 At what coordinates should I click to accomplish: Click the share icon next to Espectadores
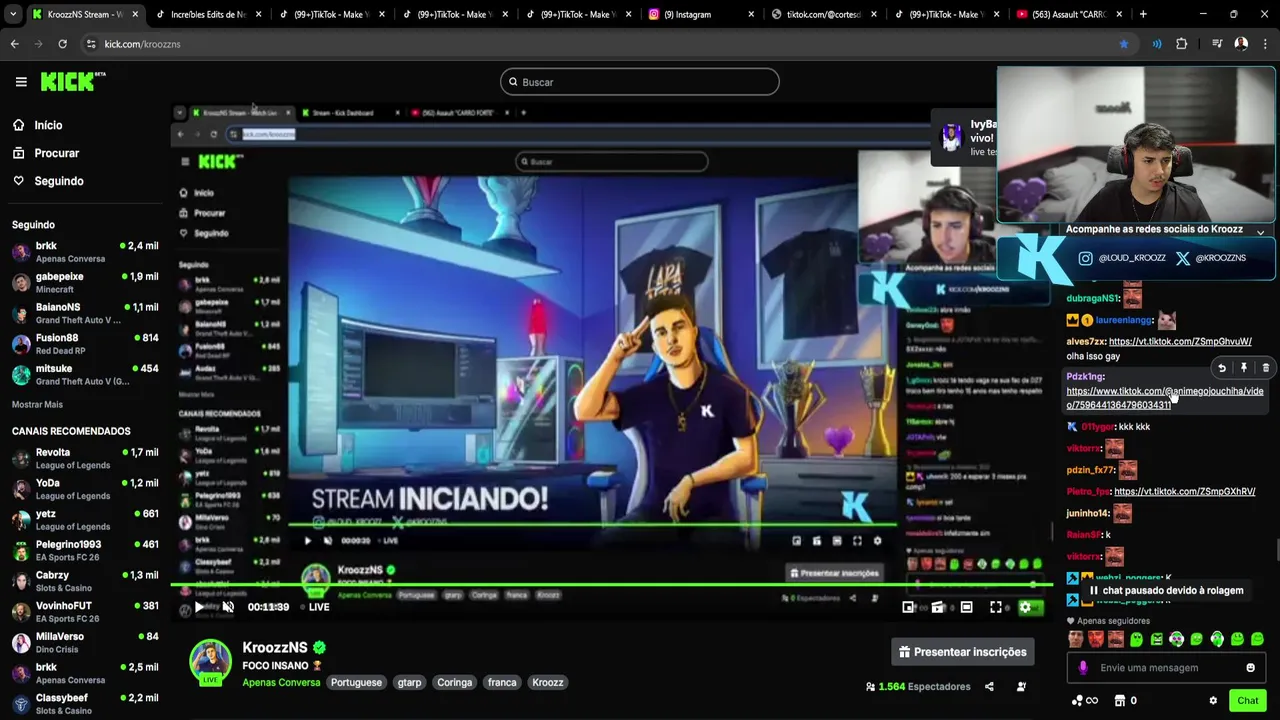pos(989,687)
